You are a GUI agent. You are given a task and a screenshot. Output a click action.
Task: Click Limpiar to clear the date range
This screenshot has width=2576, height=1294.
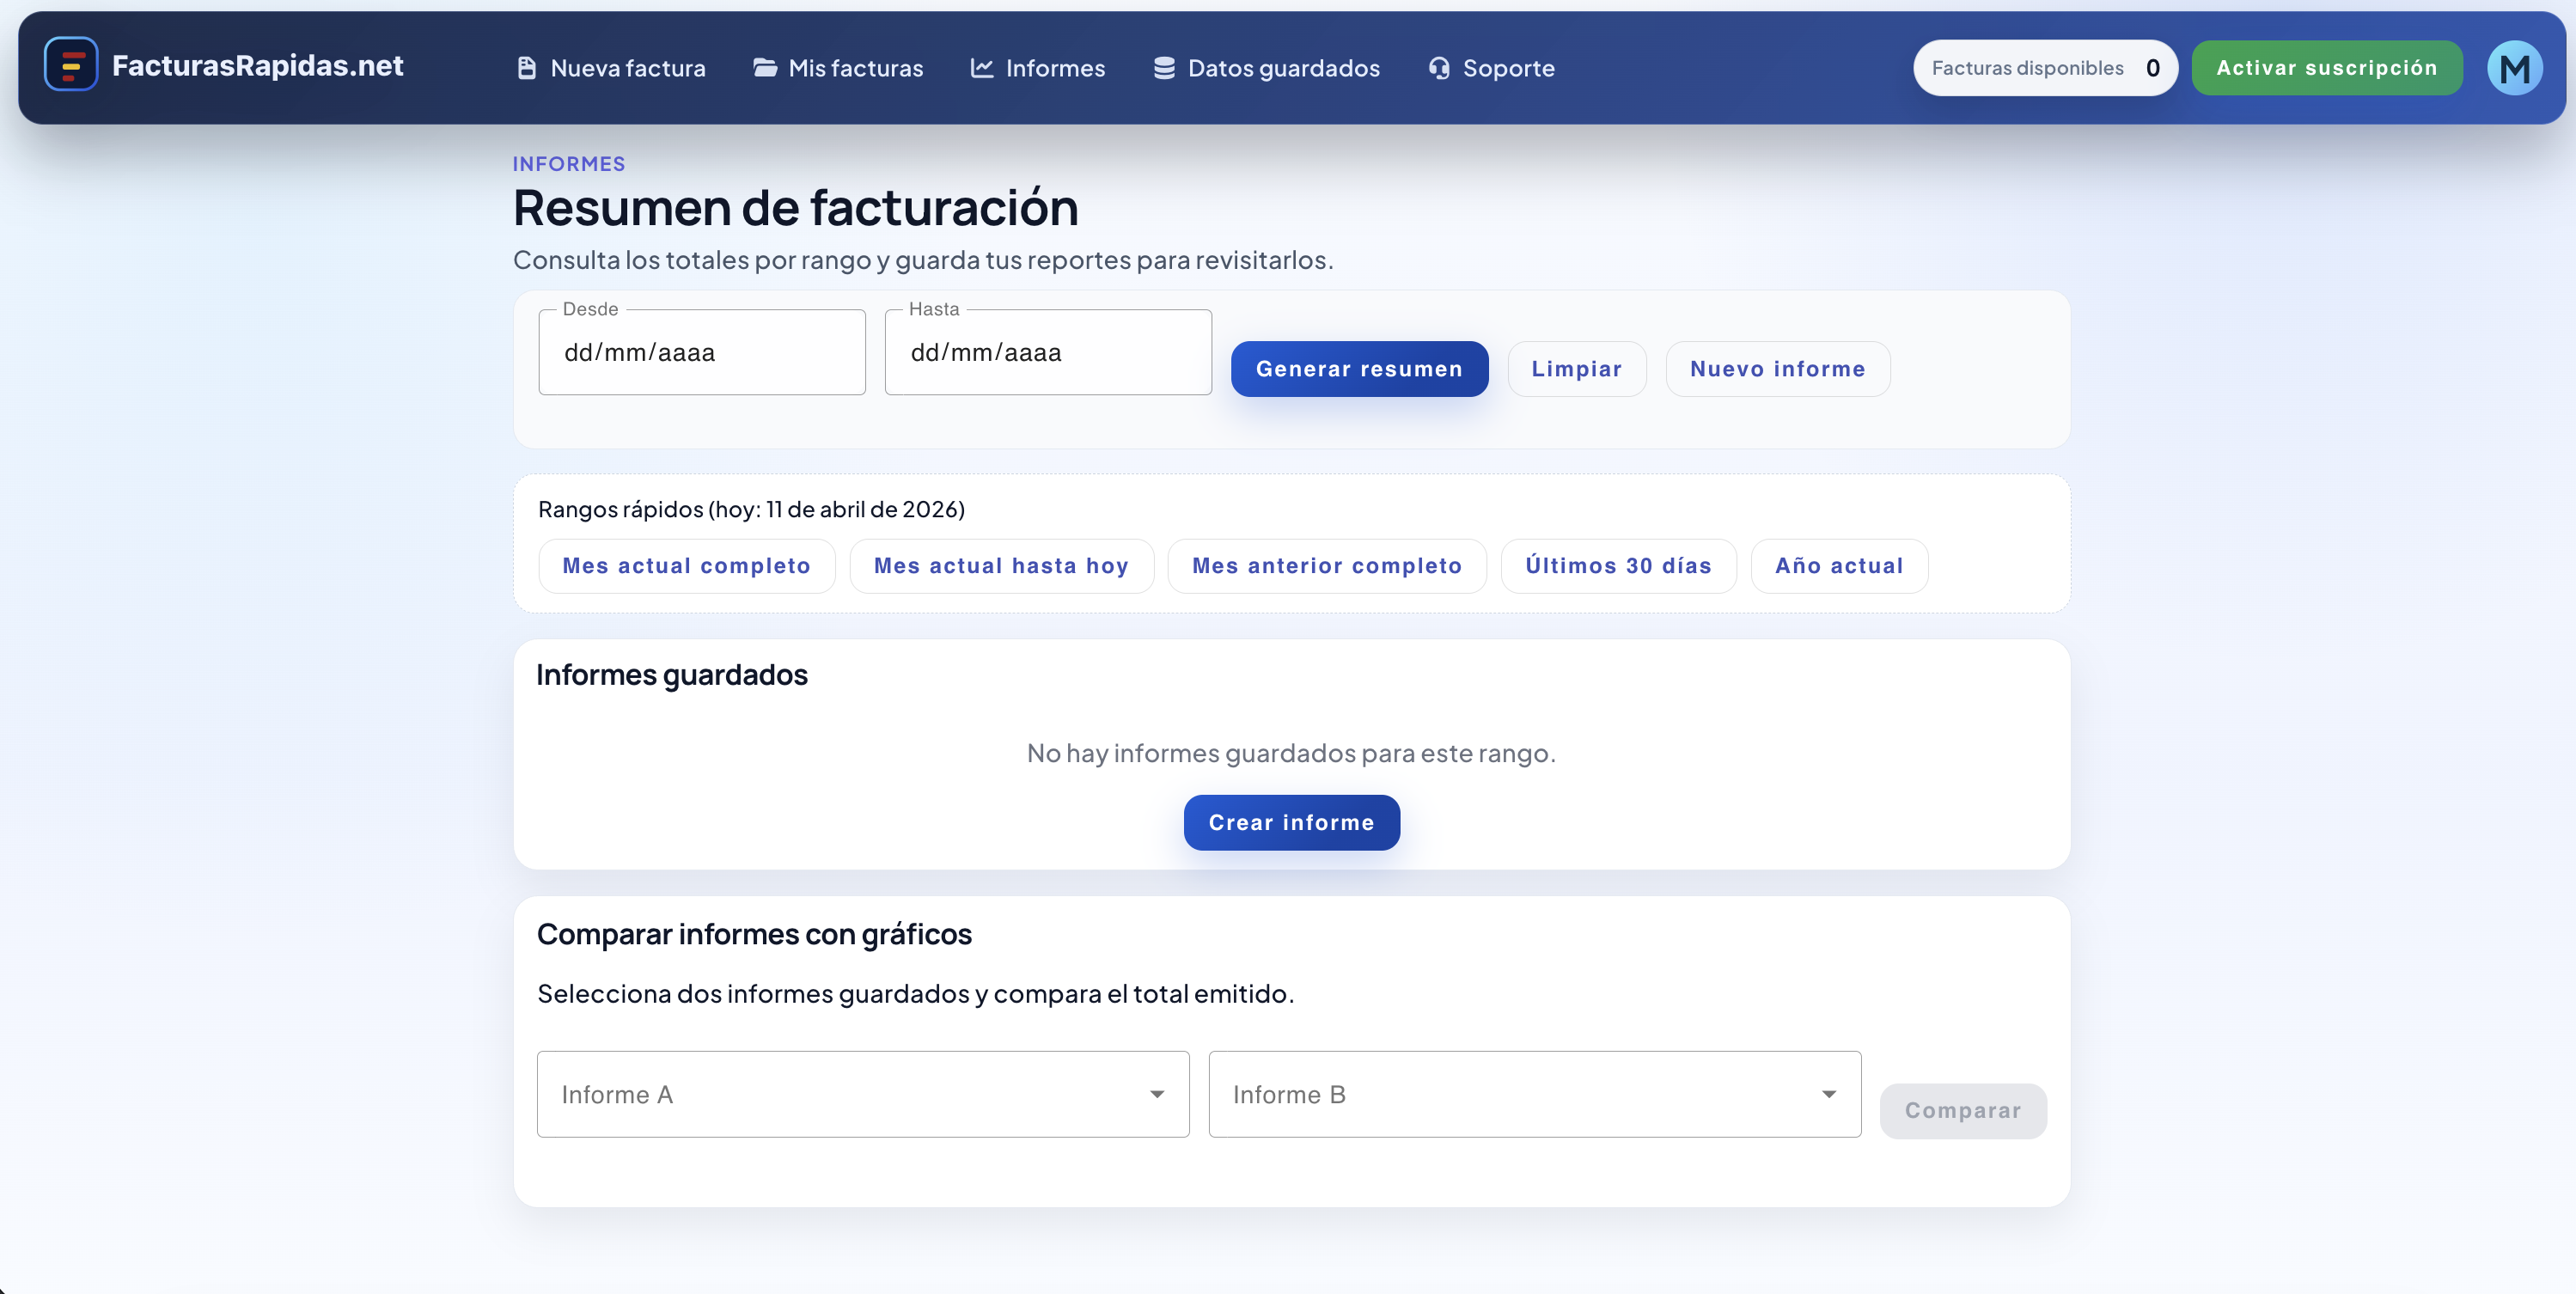click(1576, 368)
